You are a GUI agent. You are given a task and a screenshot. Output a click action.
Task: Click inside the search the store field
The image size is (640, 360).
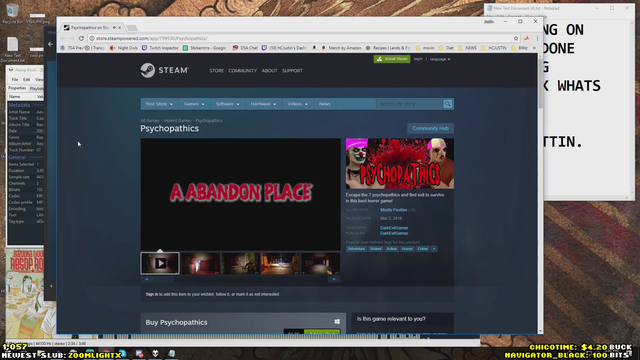[409, 104]
